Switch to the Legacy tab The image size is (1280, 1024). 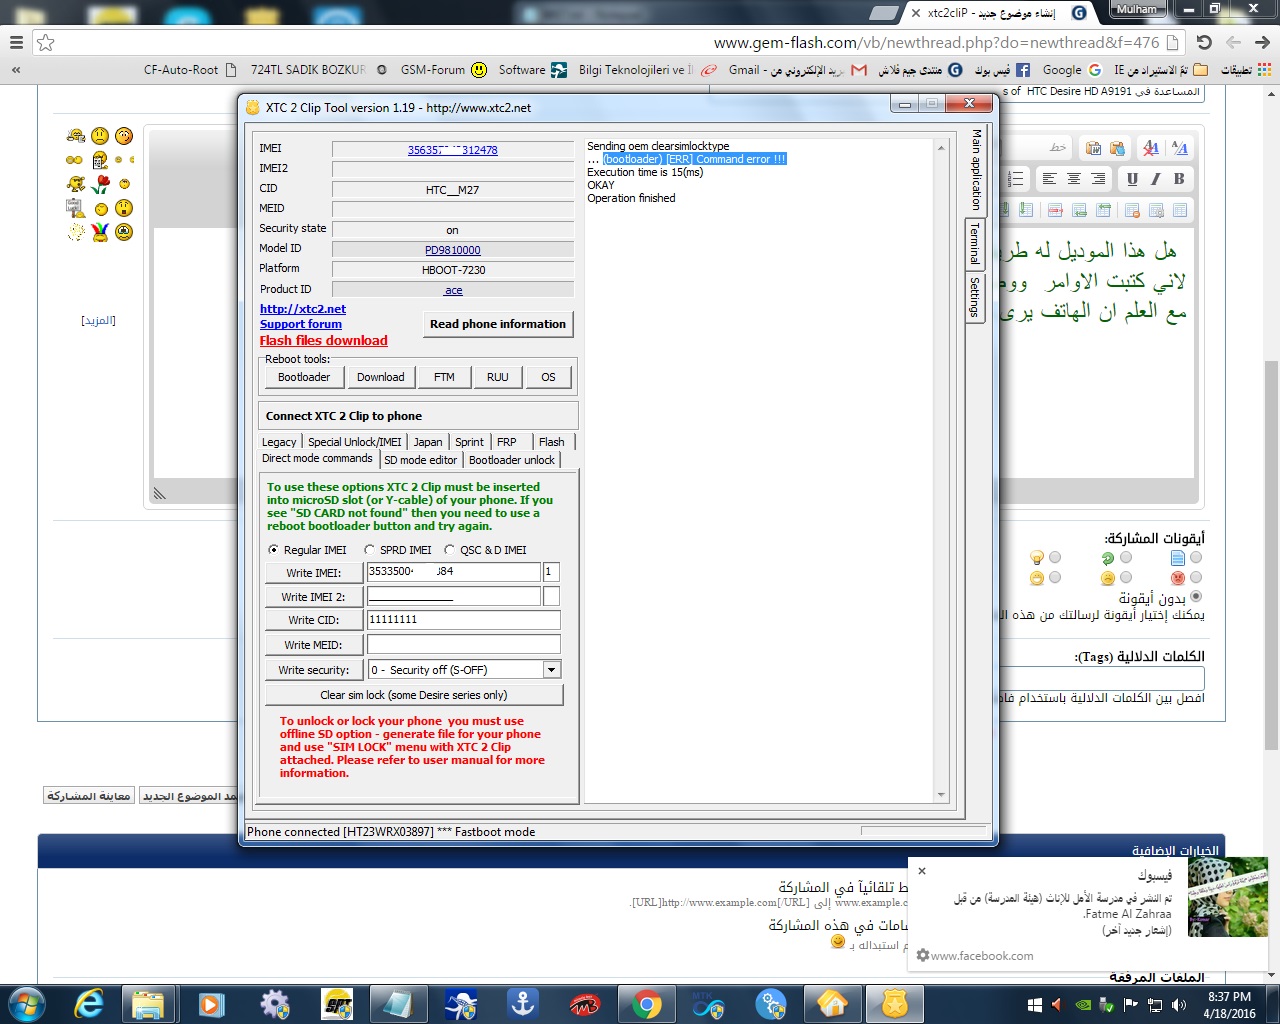point(279,442)
